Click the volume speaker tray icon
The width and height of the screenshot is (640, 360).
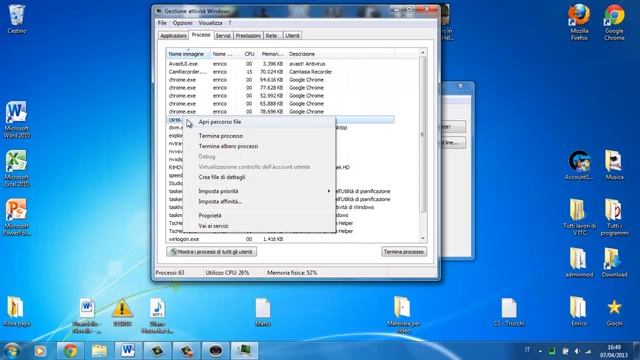[x=577, y=351]
